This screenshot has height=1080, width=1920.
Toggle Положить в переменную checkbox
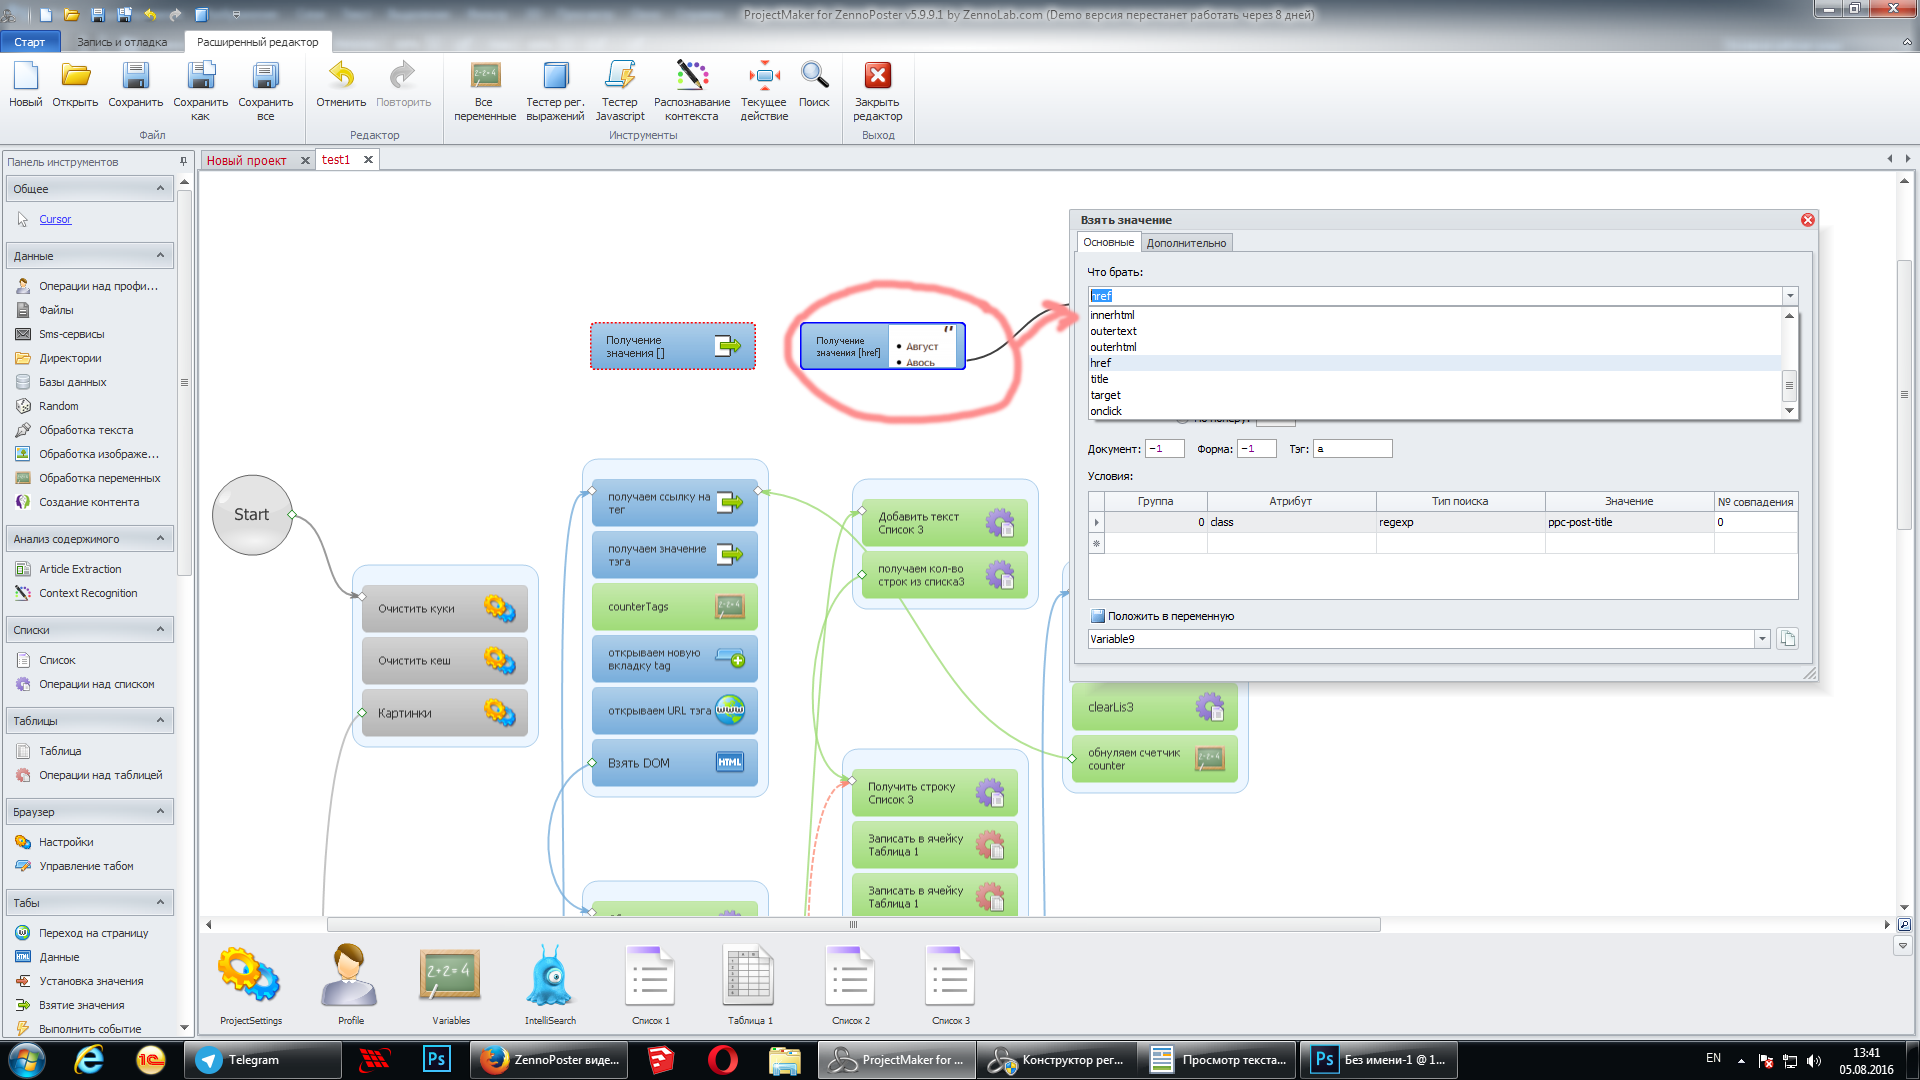click(x=1097, y=616)
